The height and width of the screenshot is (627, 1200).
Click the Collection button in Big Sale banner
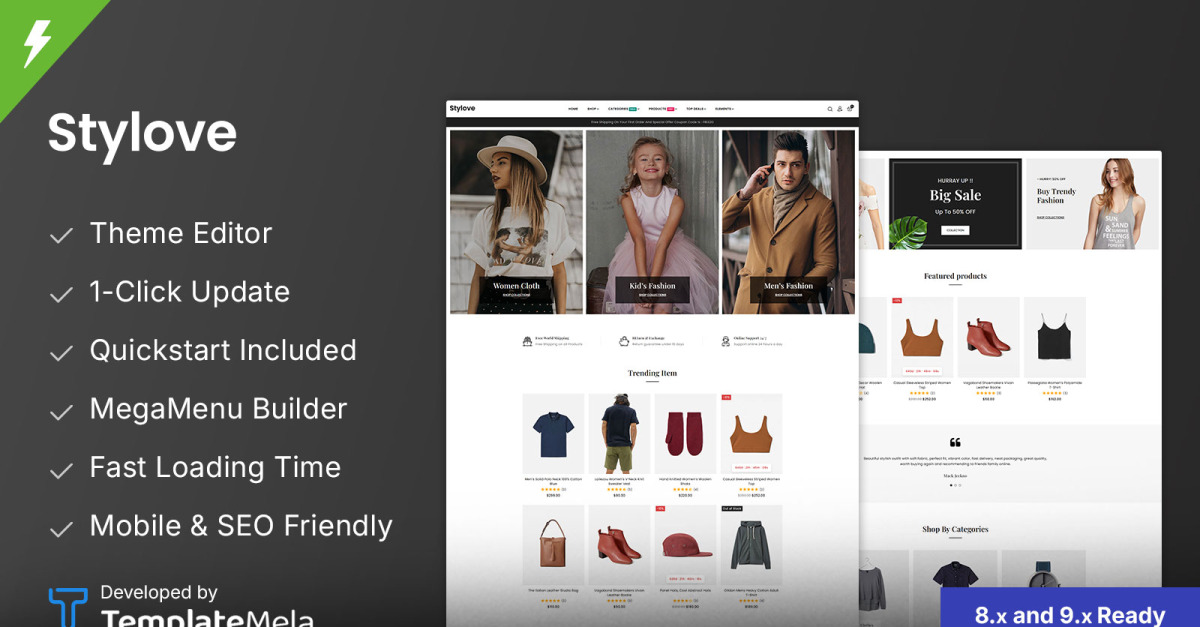pos(955,230)
